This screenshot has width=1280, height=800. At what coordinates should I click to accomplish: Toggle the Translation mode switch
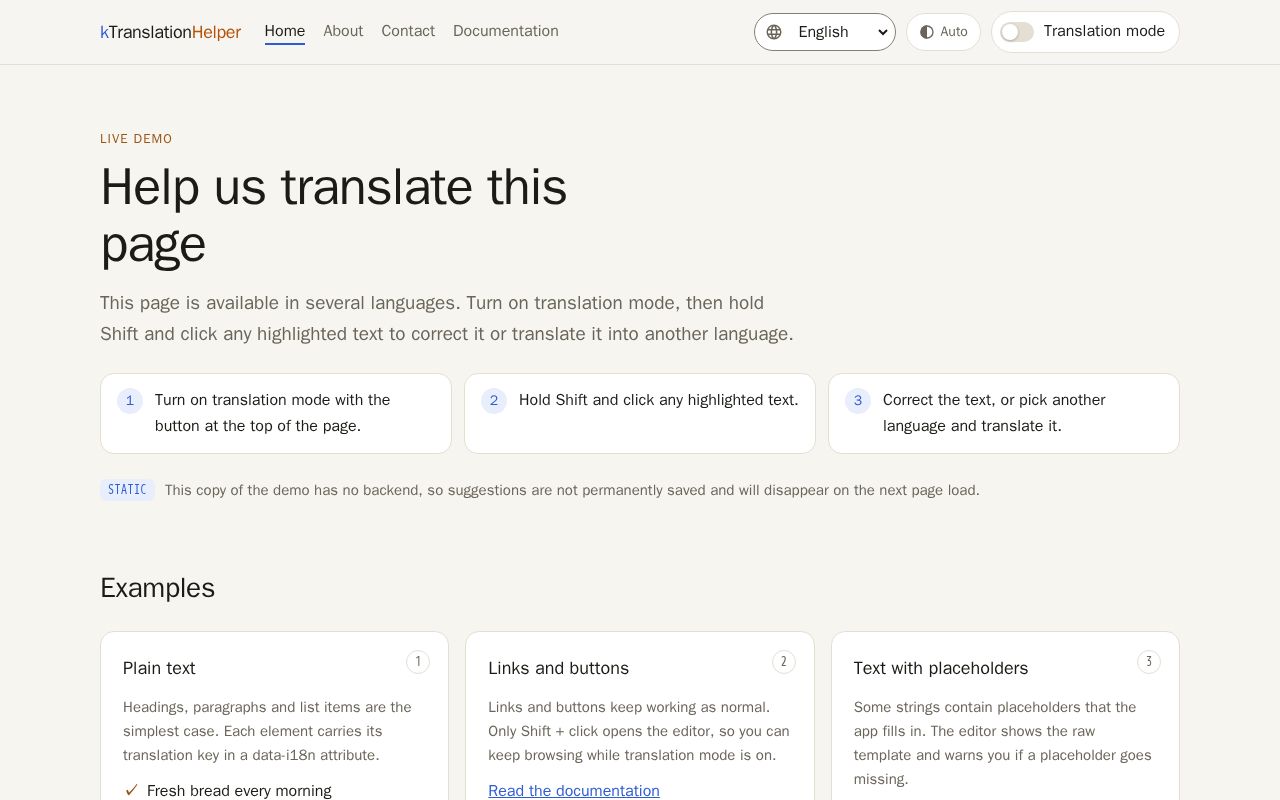(1017, 32)
